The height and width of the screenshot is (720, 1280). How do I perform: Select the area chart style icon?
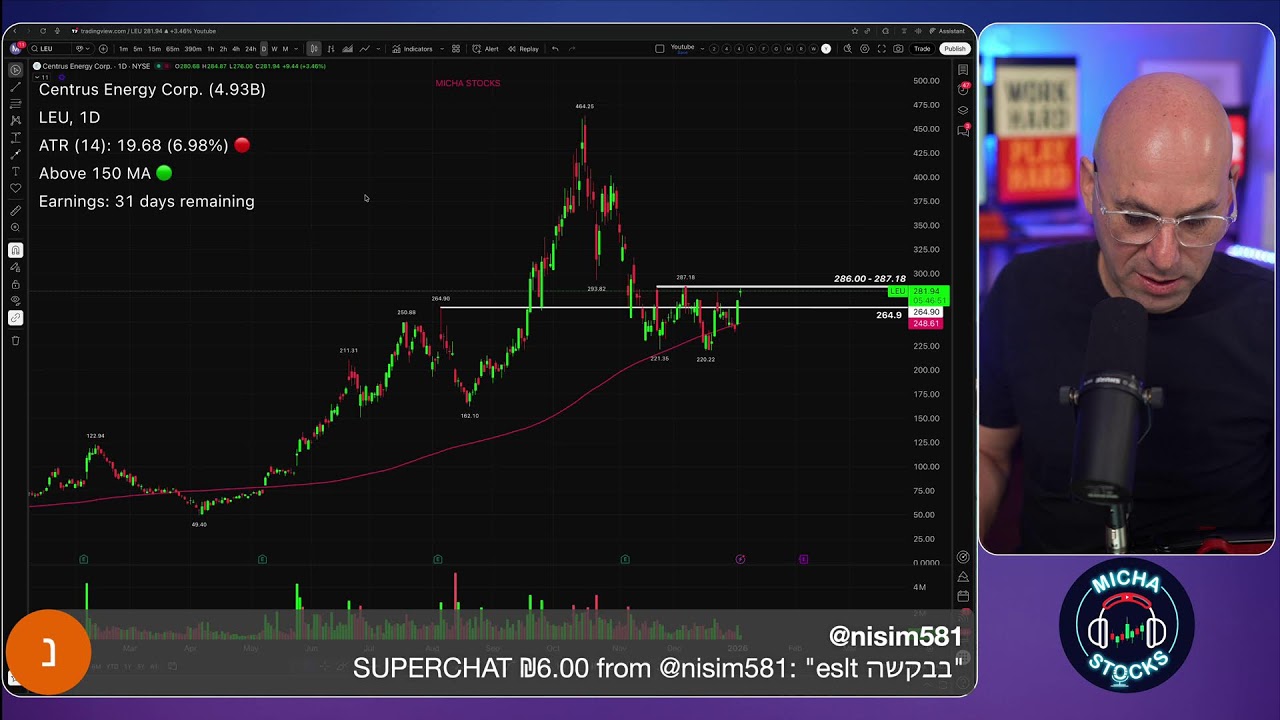click(347, 48)
